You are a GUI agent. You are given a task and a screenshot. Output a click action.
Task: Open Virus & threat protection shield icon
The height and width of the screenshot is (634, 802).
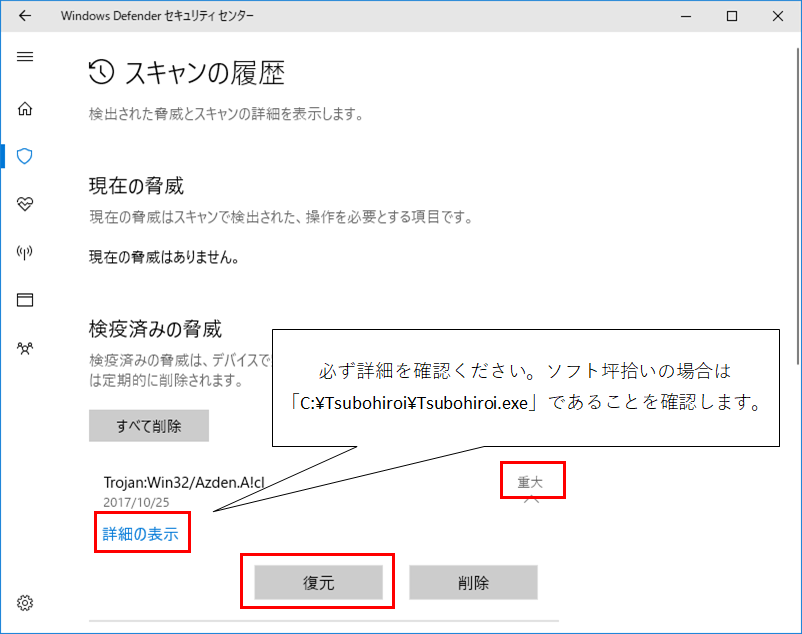[25, 156]
